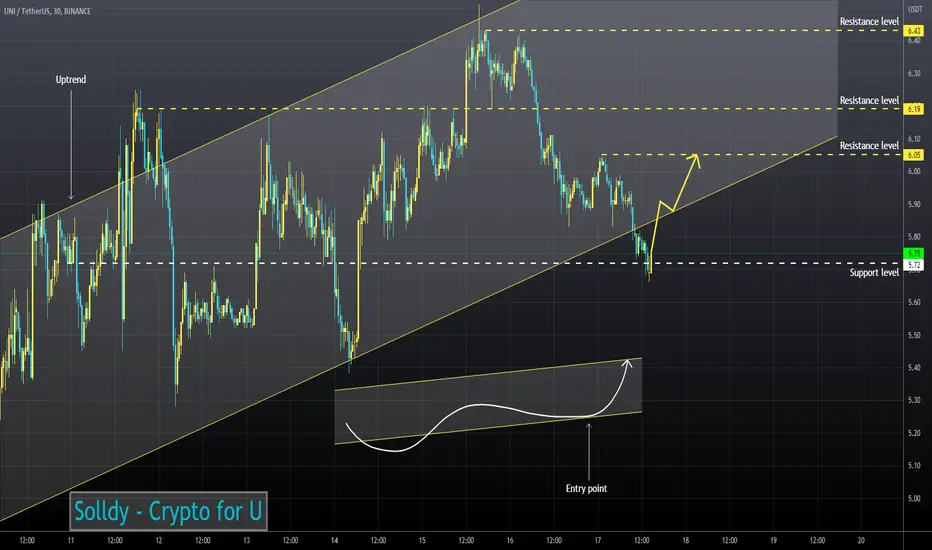Click date 14 on the time axis
Viewport: 932px width, 550px height.
(335, 540)
